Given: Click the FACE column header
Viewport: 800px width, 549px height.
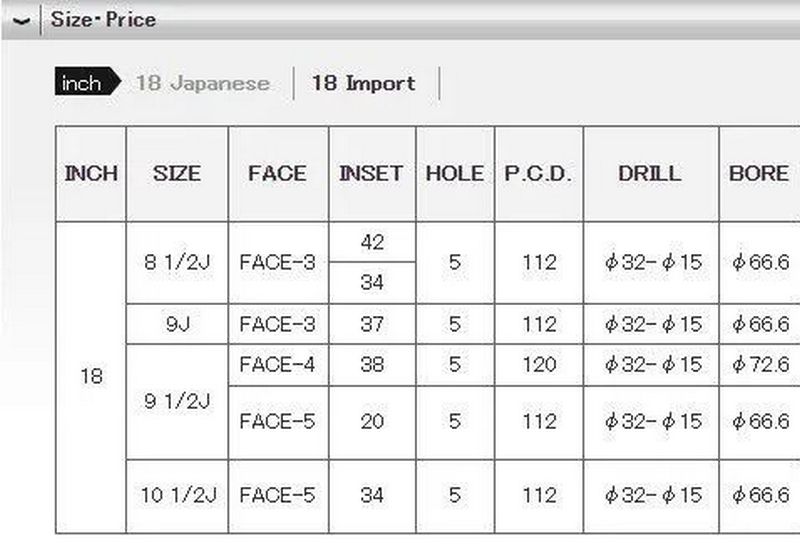Looking at the screenshot, I should (x=277, y=173).
